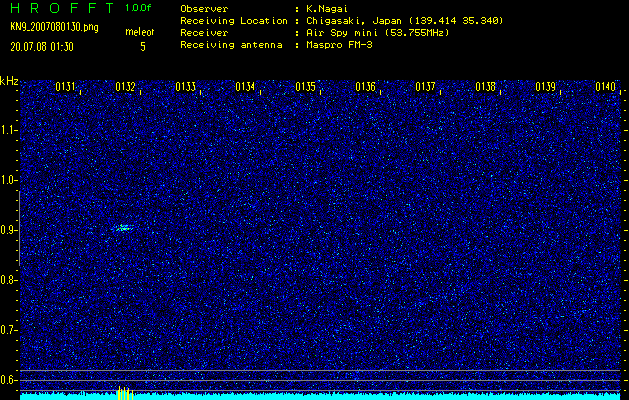Viewport: 629px width, 400px height.
Task: Click the meteor count value 5
Action: pyautogui.click(x=143, y=46)
